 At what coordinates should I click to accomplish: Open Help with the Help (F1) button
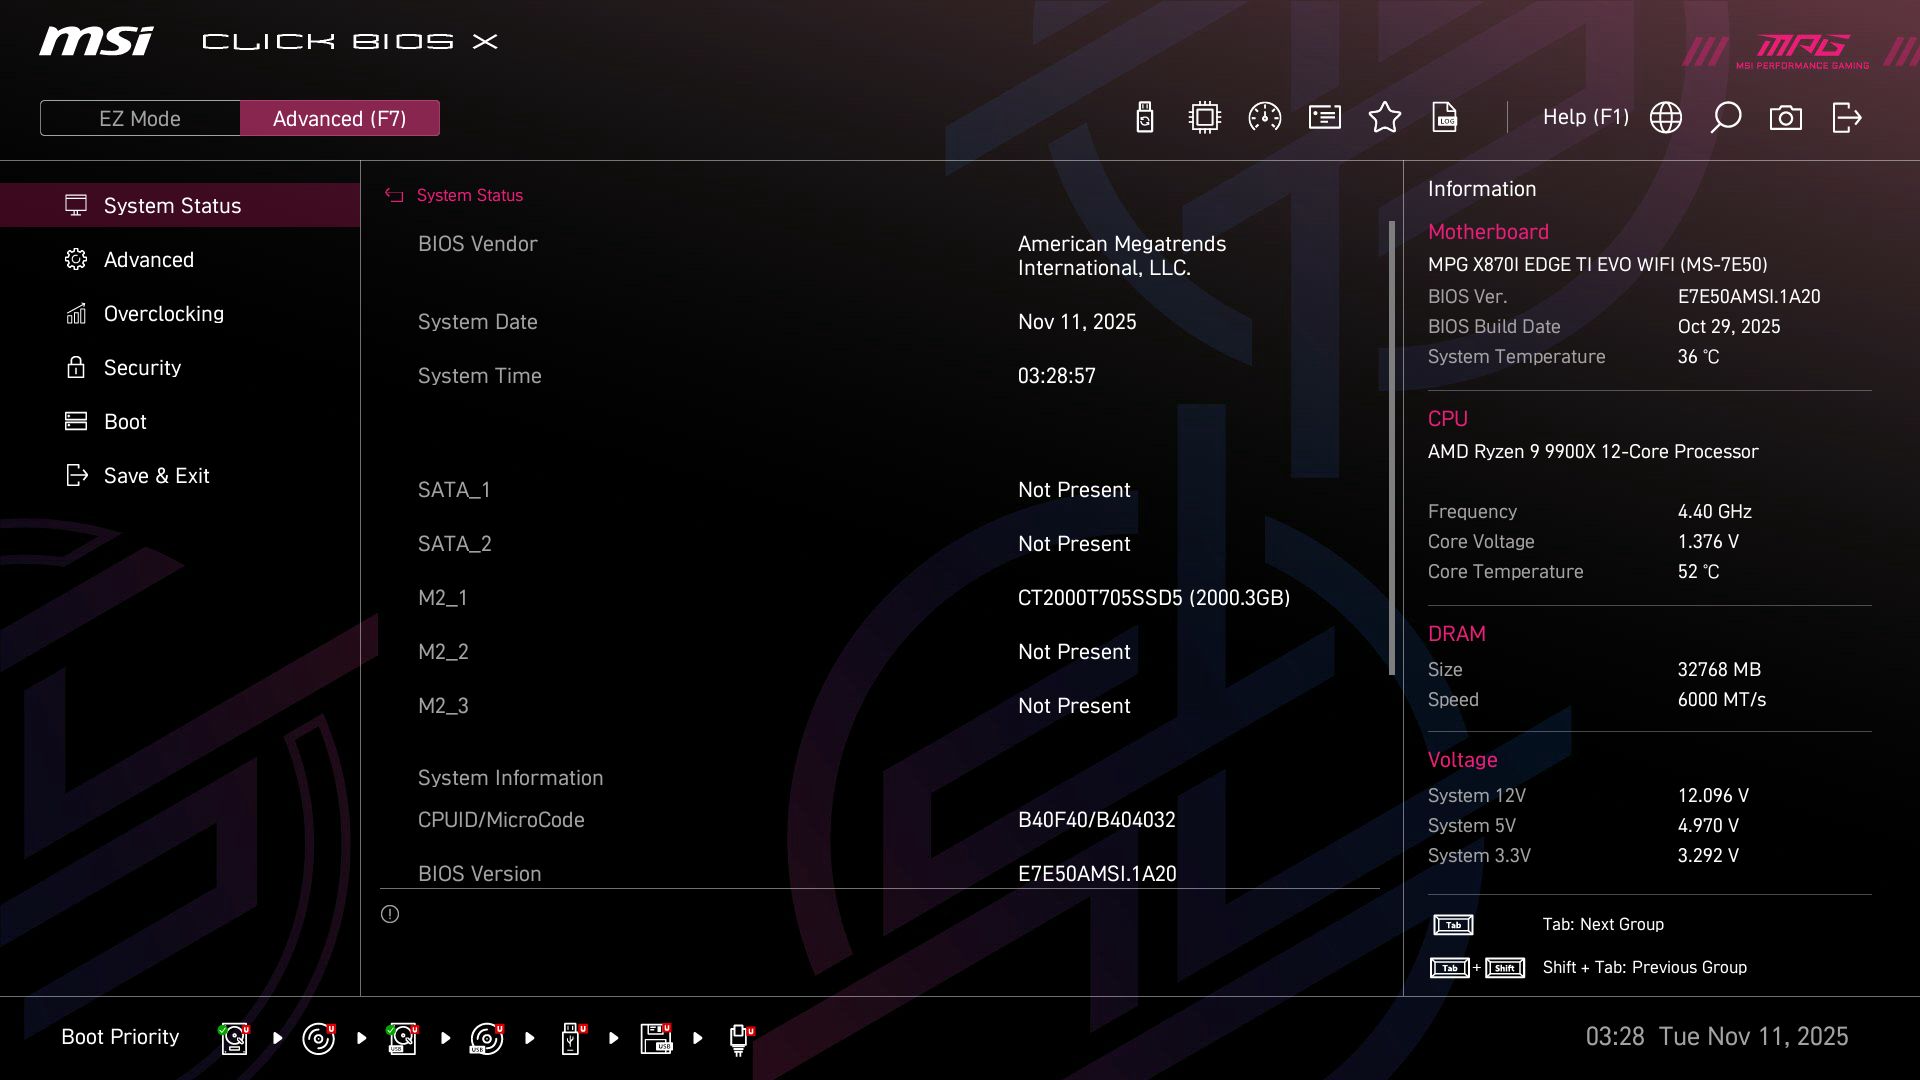pyautogui.click(x=1586, y=117)
